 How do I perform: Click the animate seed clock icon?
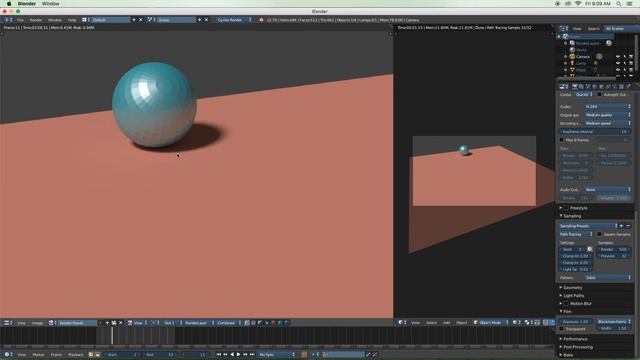(x=589, y=249)
